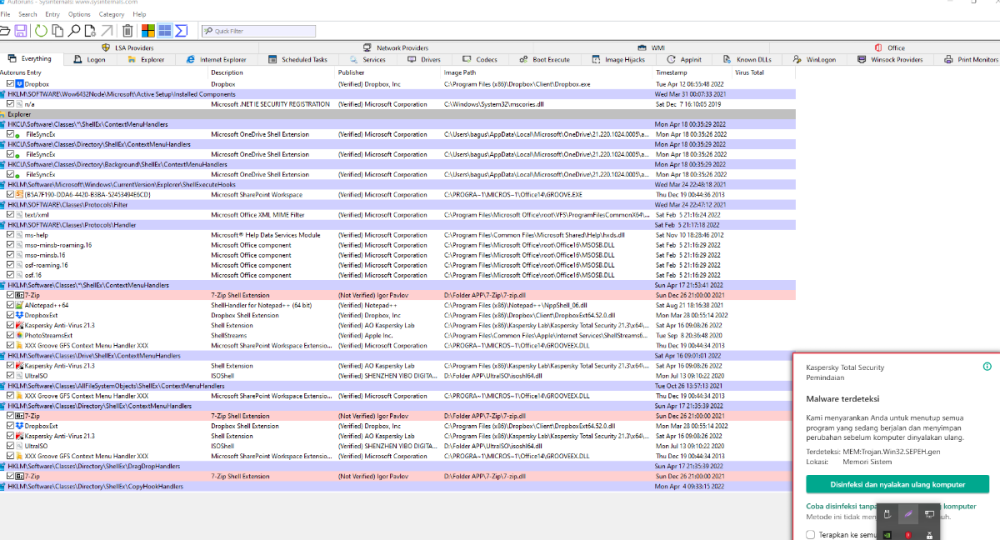This screenshot has width=1000, height=540.
Task: Click the file properties toolbar icon
Action: 90,31
